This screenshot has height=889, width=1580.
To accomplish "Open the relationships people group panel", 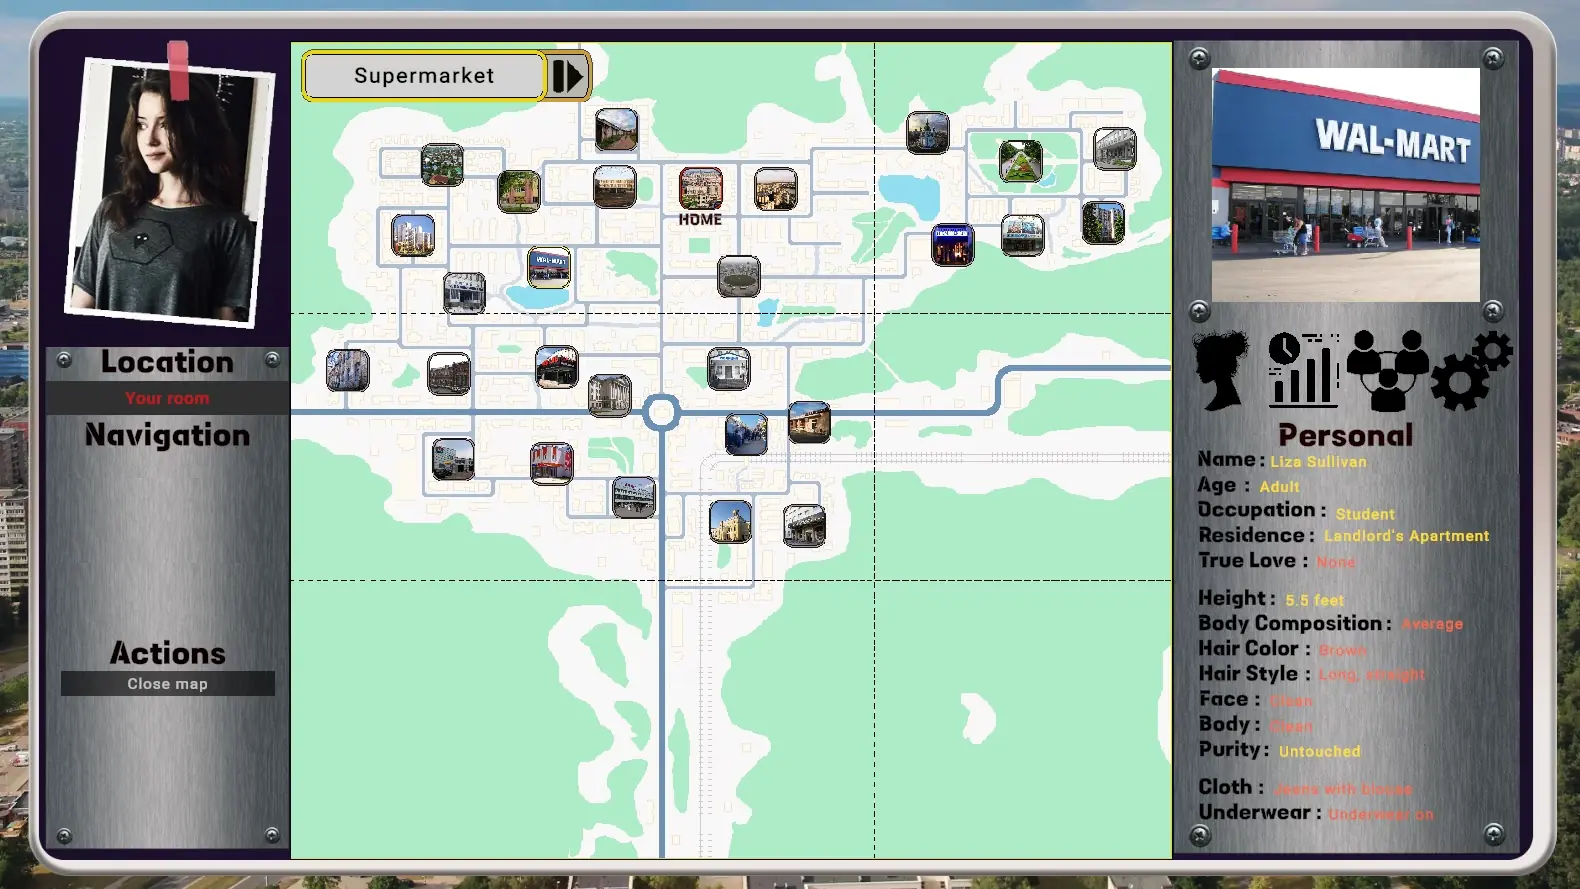I will (x=1387, y=370).
